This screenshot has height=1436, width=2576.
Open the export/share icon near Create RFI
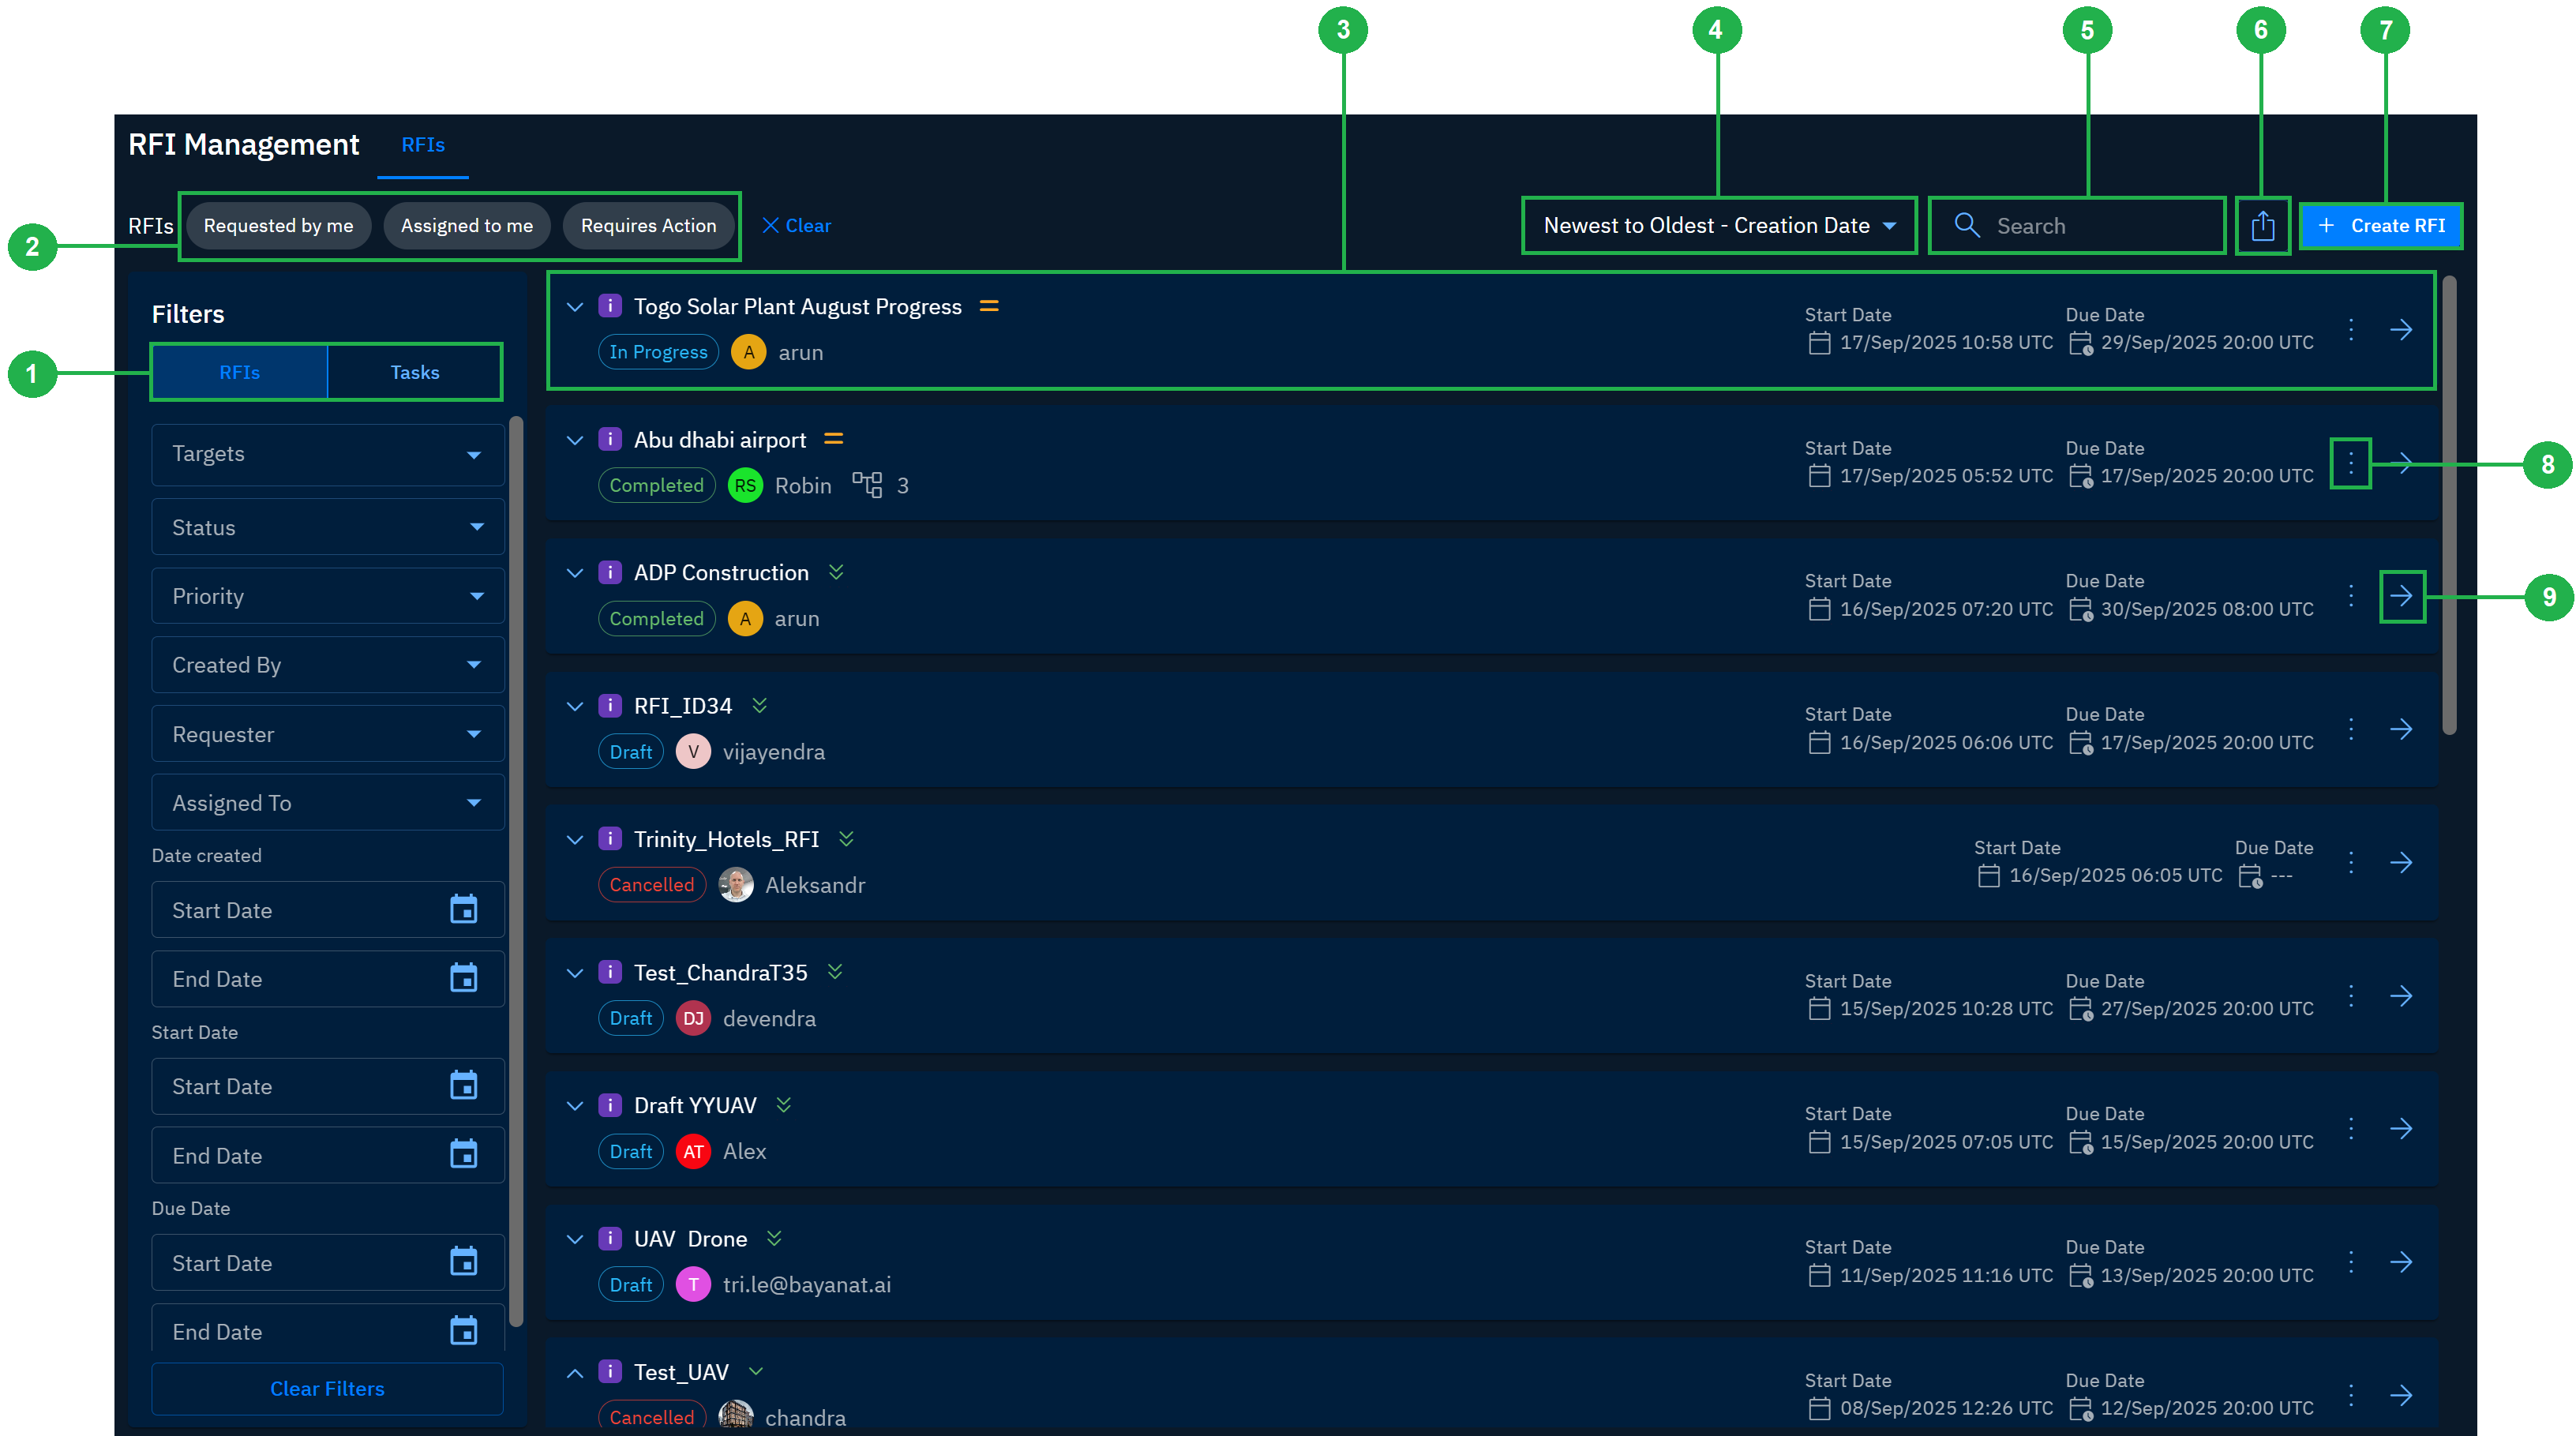tap(2263, 225)
